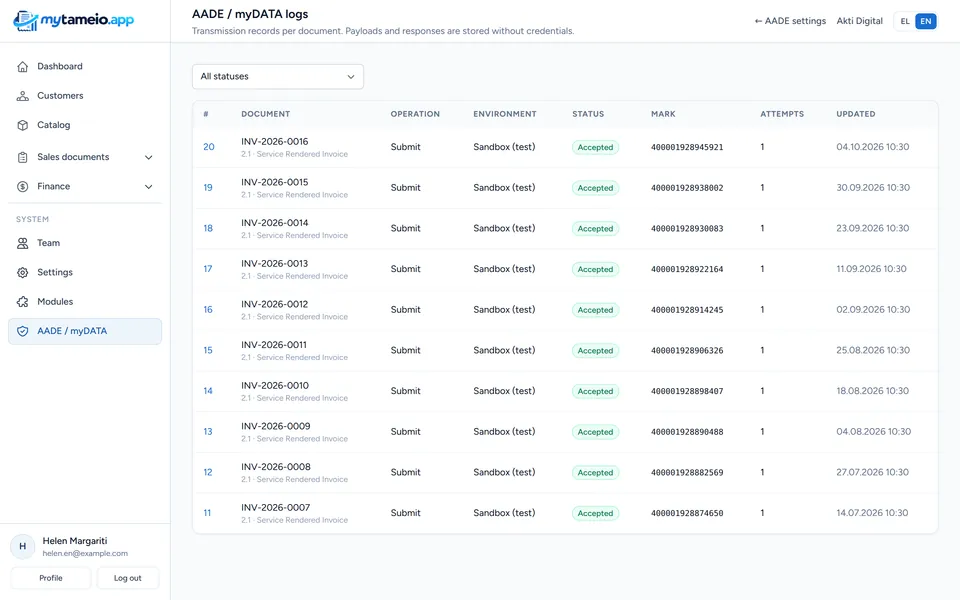The image size is (960, 600).
Task: Open Team from the sidebar
Action: point(85,243)
